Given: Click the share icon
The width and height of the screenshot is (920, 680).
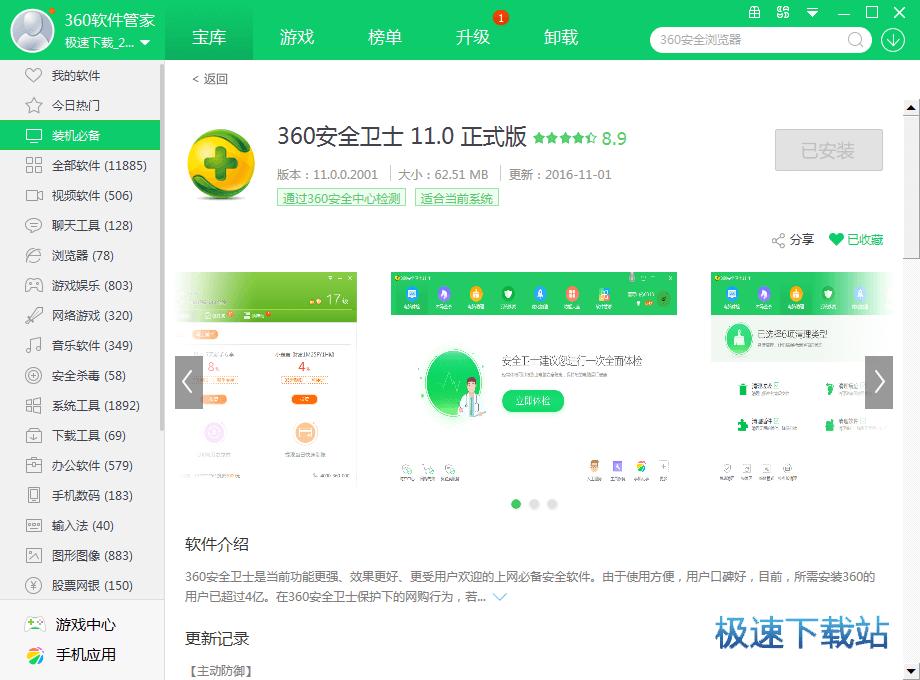Looking at the screenshot, I should tap(779, 240).
